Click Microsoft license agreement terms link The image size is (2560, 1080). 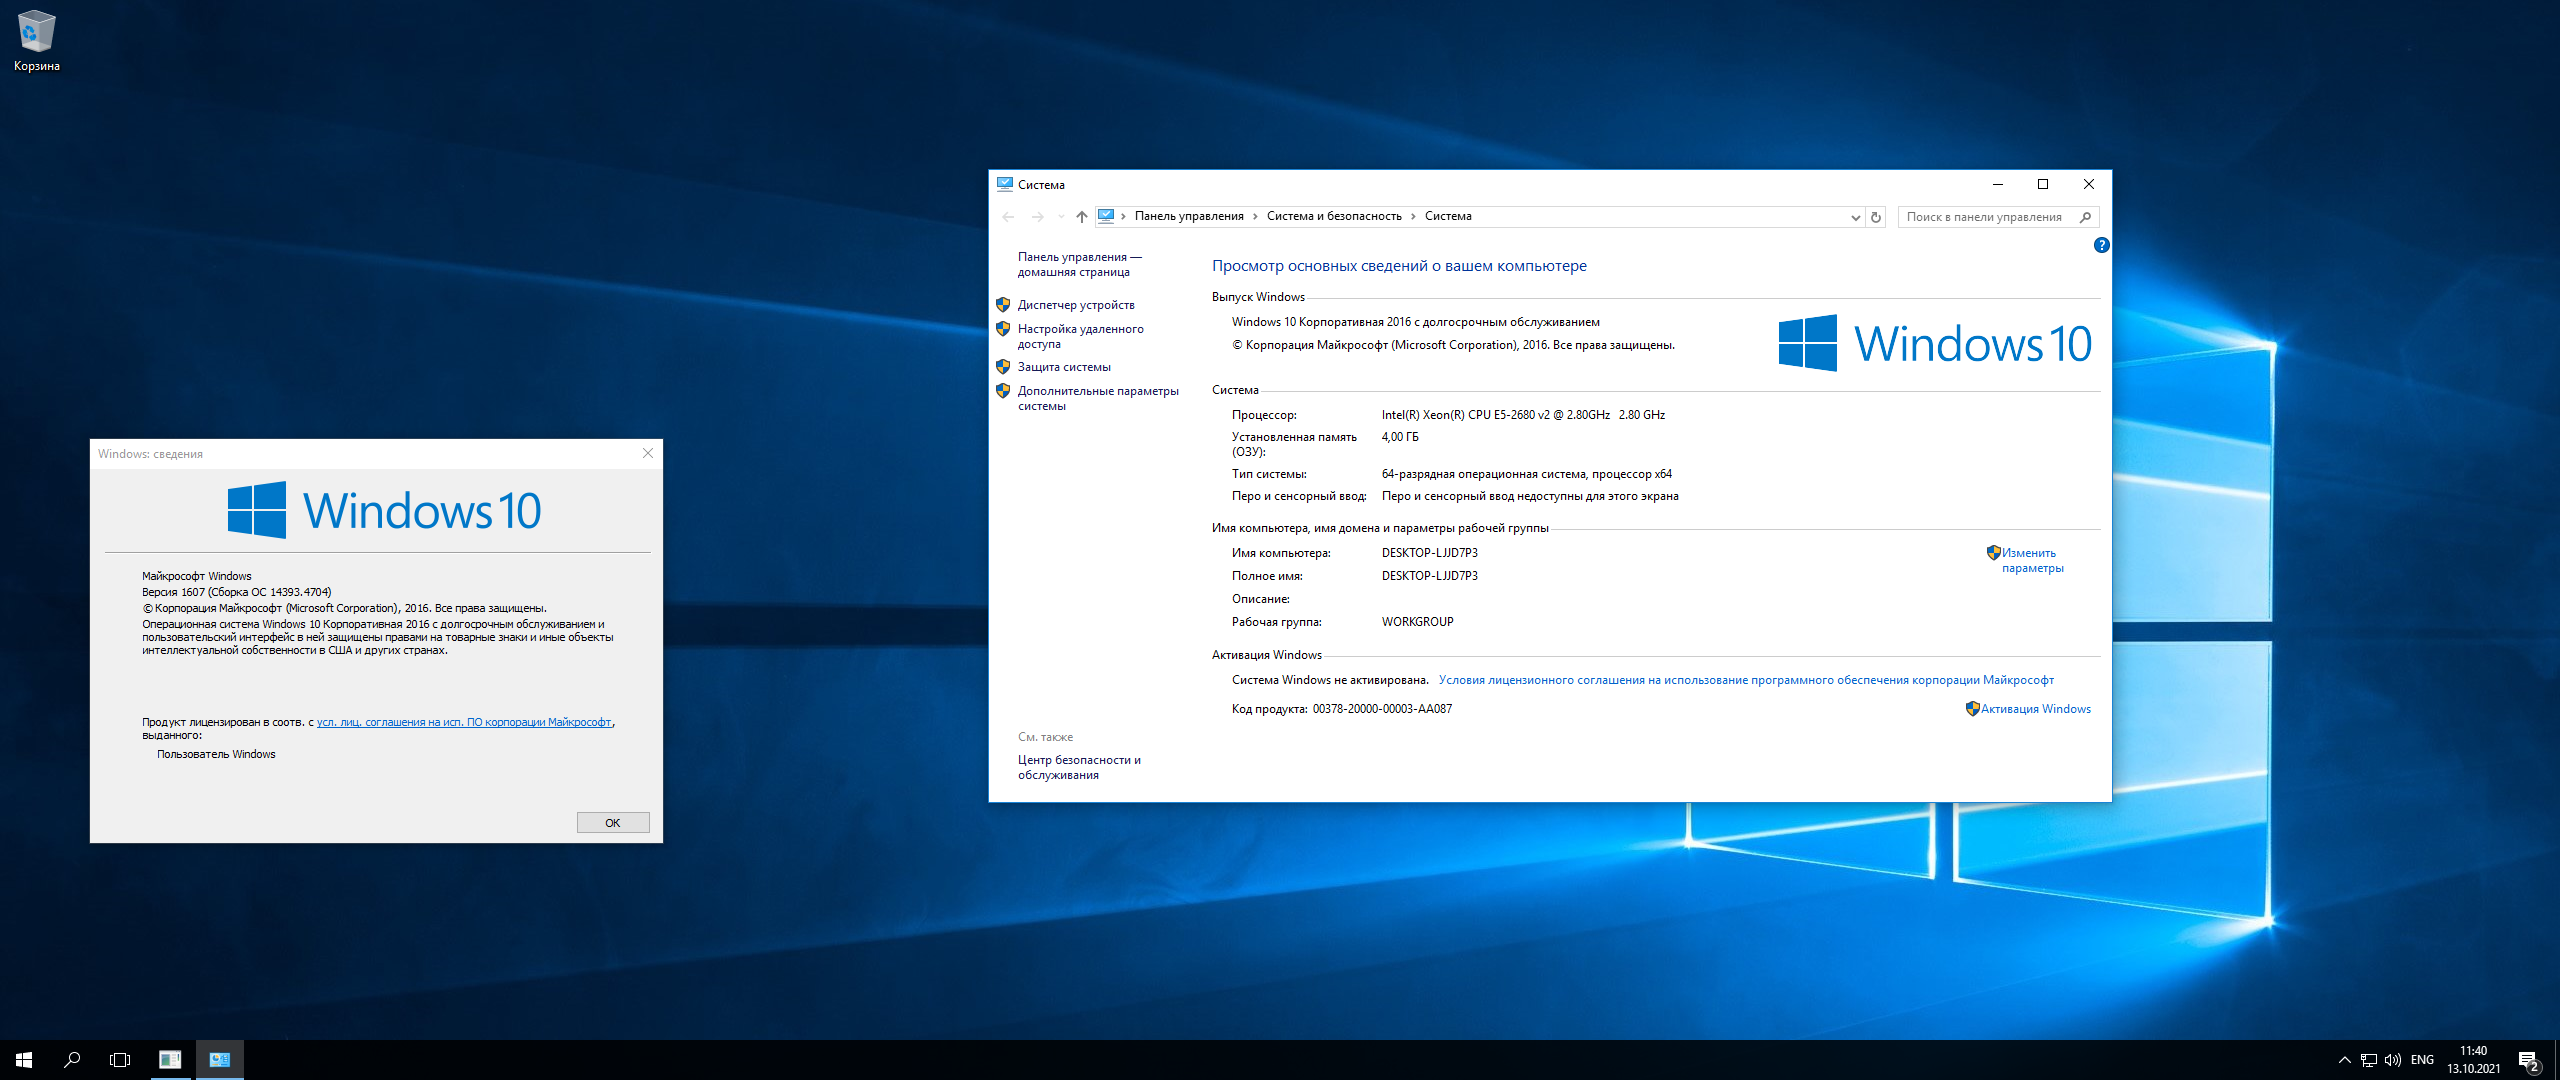pyautogui.click(x=1746, y=680)
